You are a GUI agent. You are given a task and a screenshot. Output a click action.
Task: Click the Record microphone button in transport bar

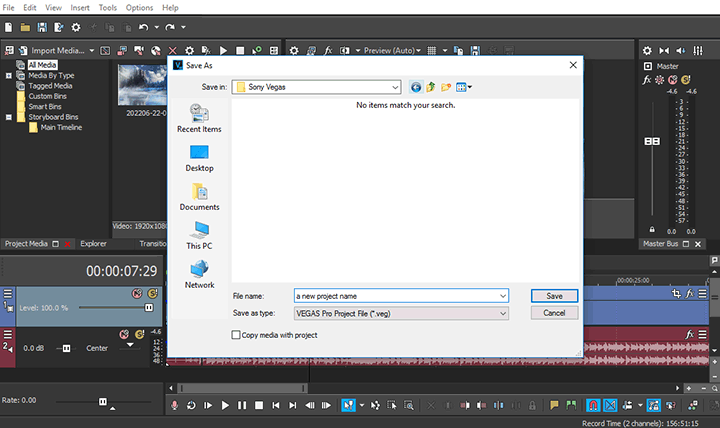point(174,405)
